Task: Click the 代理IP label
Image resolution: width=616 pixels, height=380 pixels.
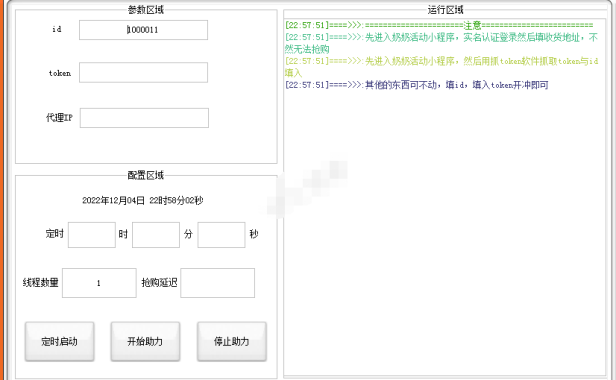Action: pyautogui.click(x=59, y=117)
